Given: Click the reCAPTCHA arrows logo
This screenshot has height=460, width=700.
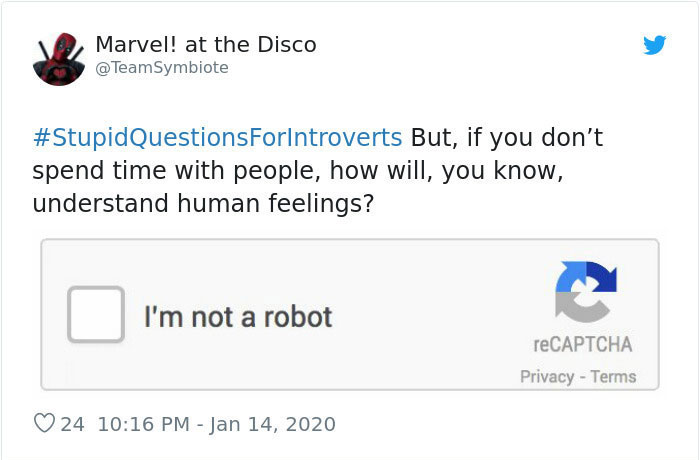Looking at the screenshot, I should [x=585, y=292].
